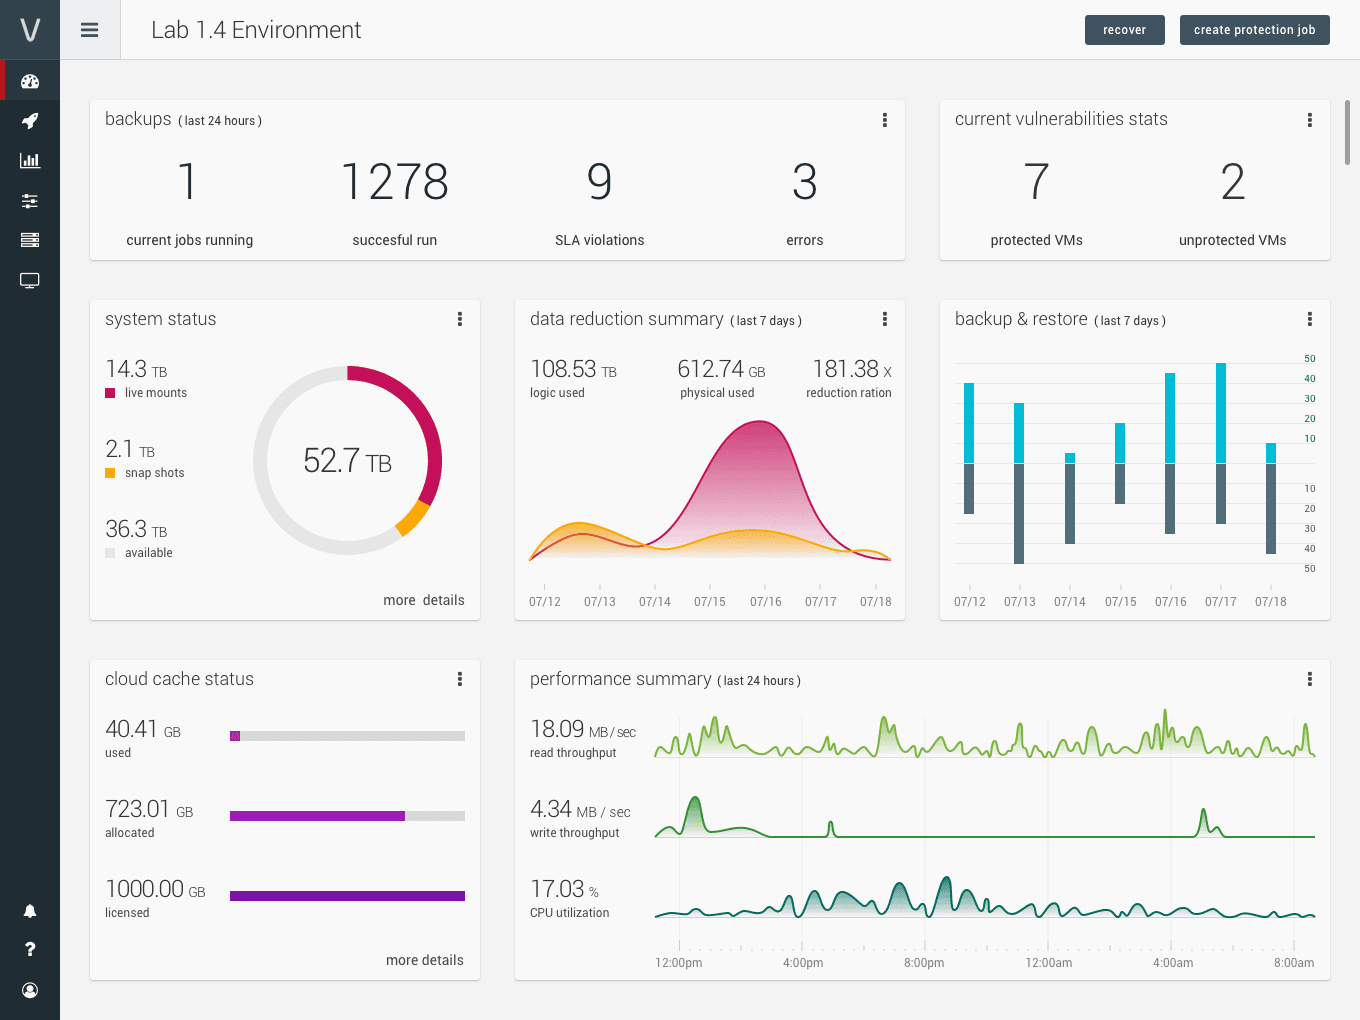Open the bar chart reports sidebar icon

click(x=30, y=160)
